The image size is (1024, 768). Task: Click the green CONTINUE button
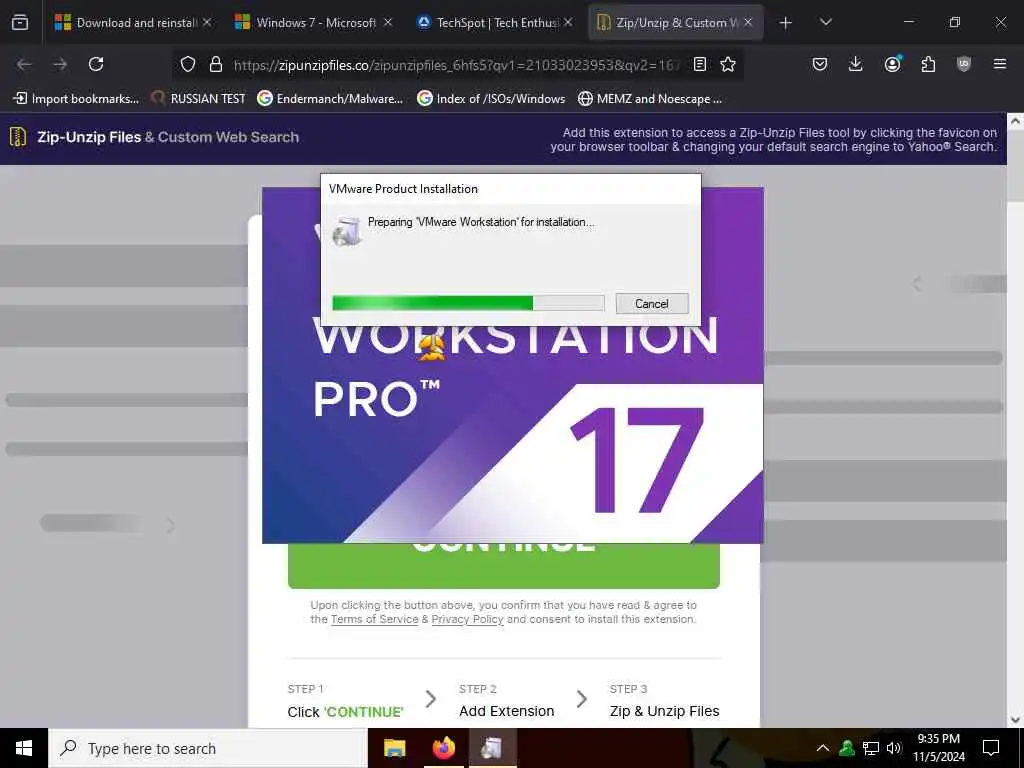pos(504,566)
